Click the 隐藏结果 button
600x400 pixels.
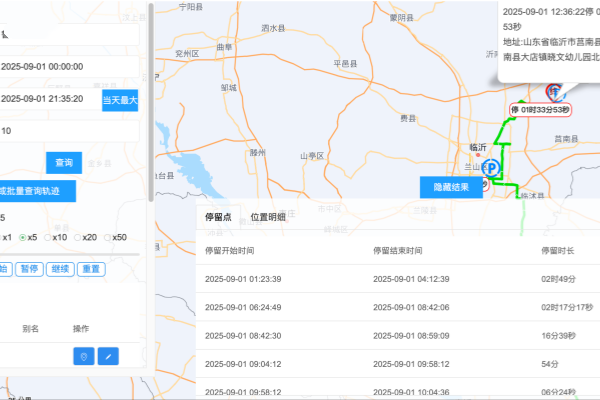[x=451, y=187]
